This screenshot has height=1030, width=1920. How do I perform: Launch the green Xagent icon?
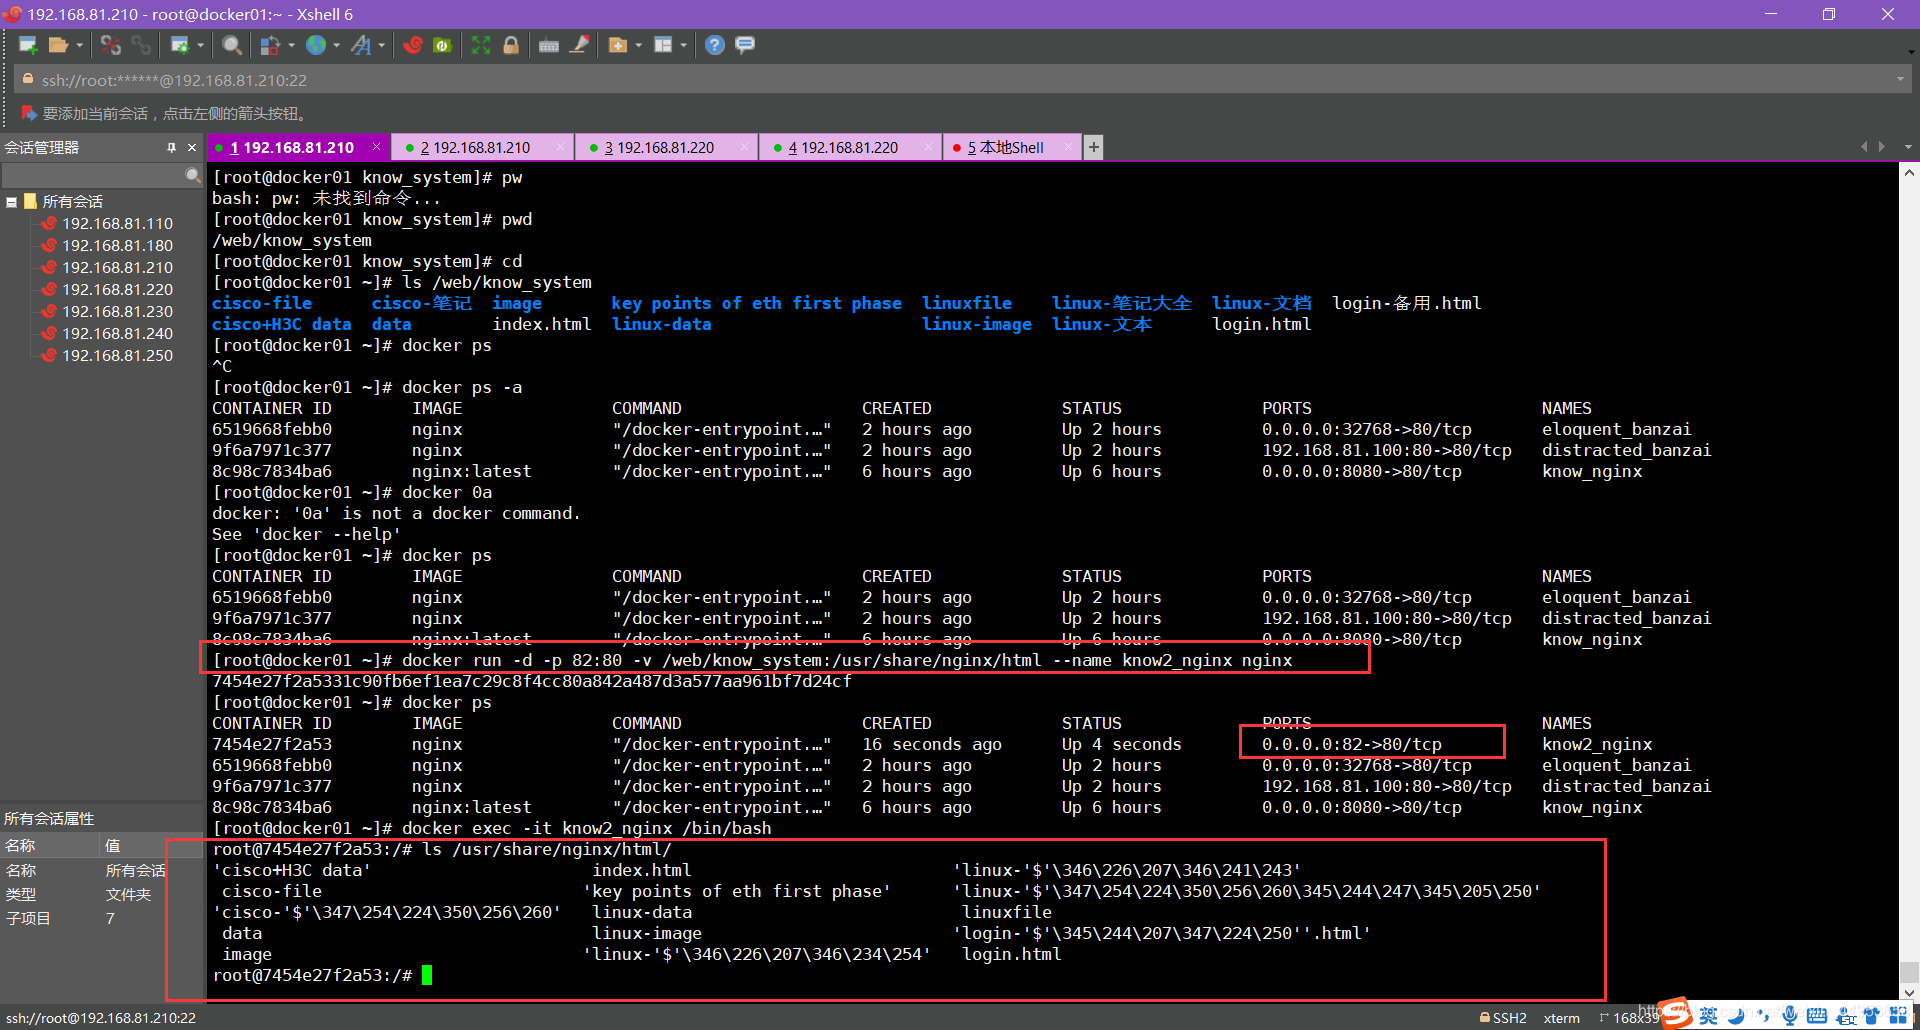click(442, 45)
